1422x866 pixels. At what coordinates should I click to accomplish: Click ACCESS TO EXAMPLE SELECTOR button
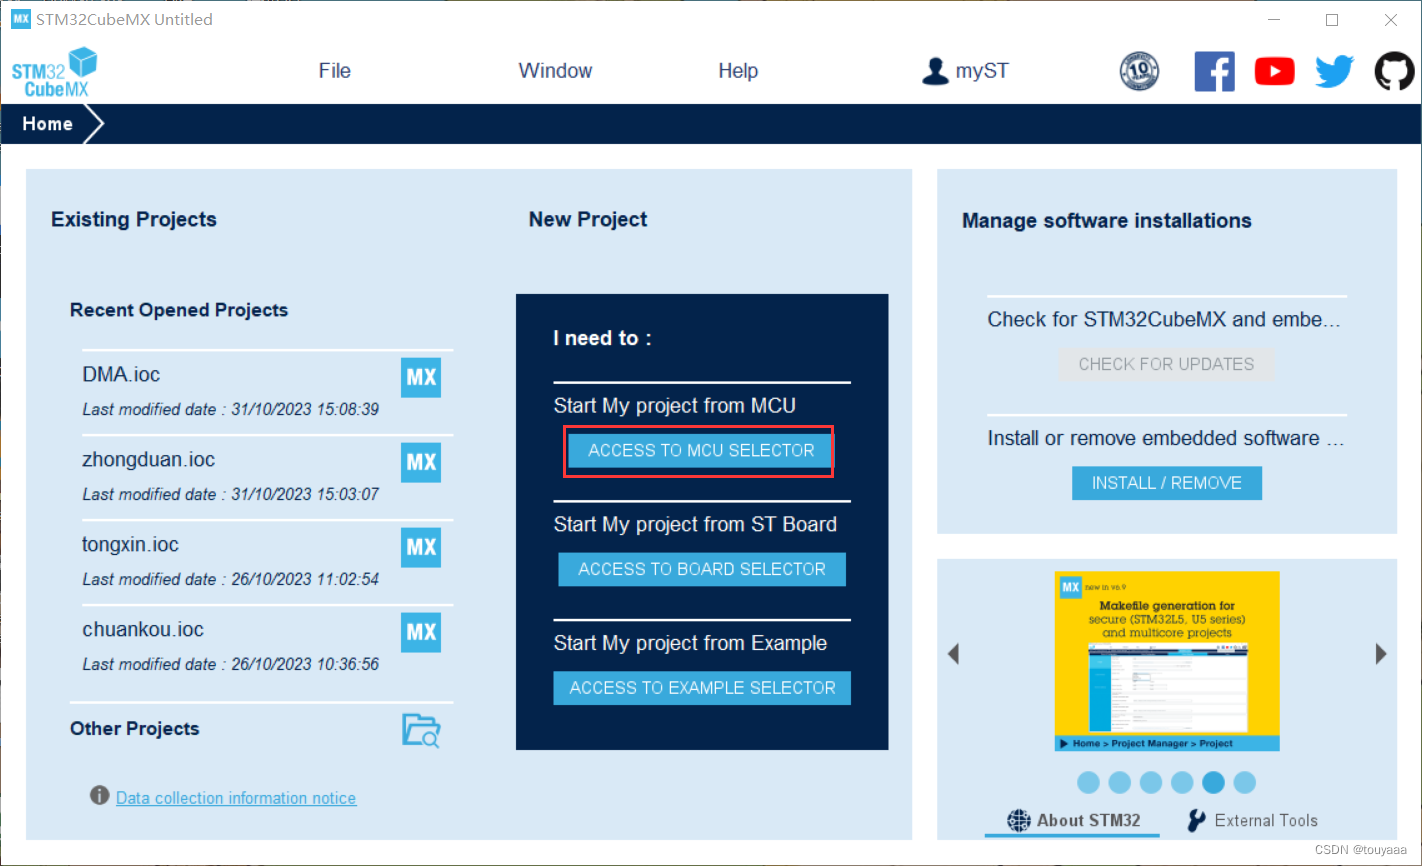702,688
